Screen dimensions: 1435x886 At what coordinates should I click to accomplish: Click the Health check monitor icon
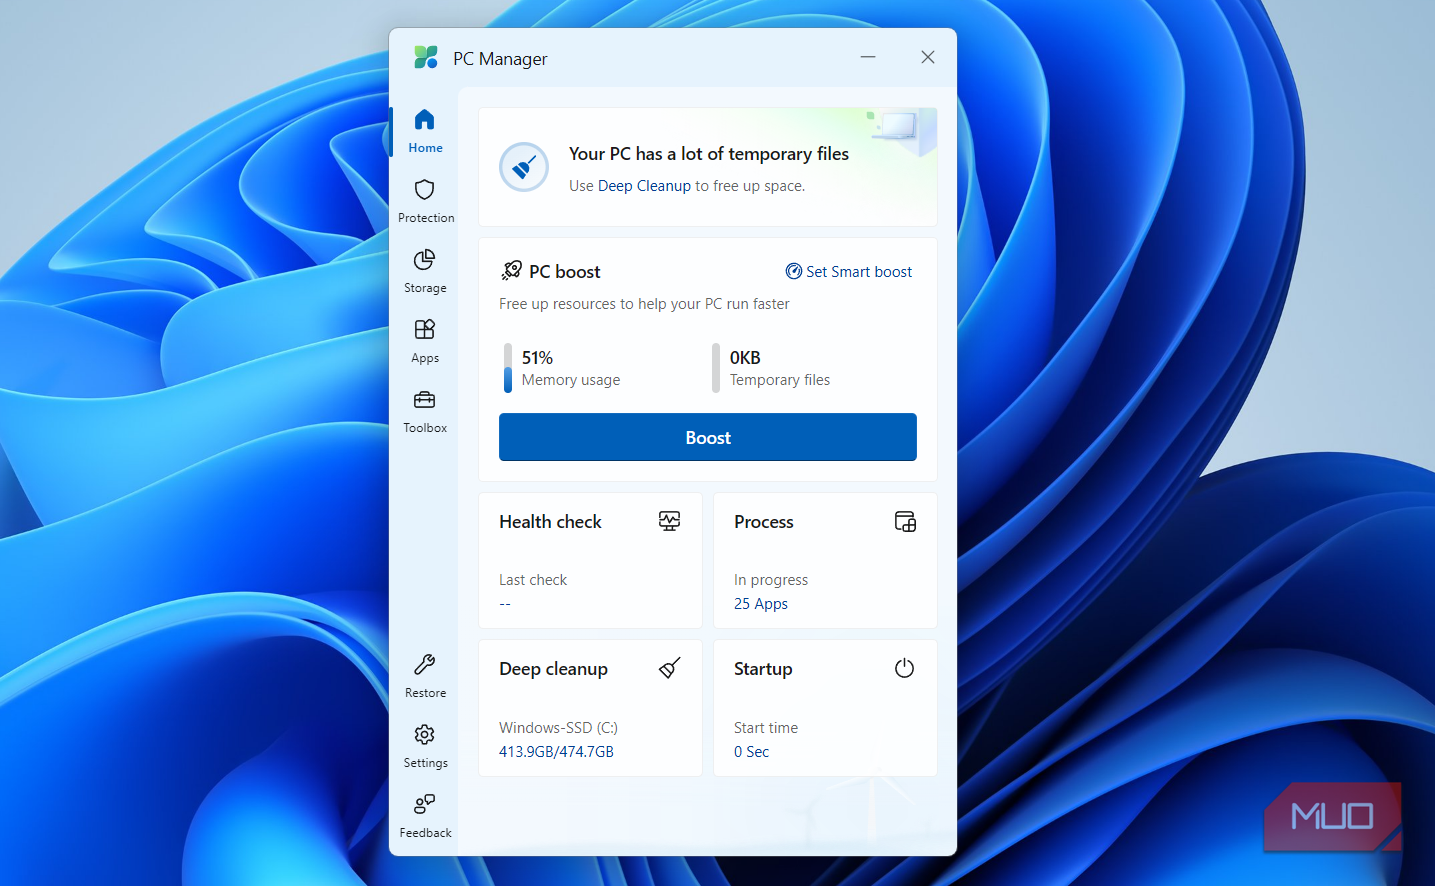[x=669, y=521]
